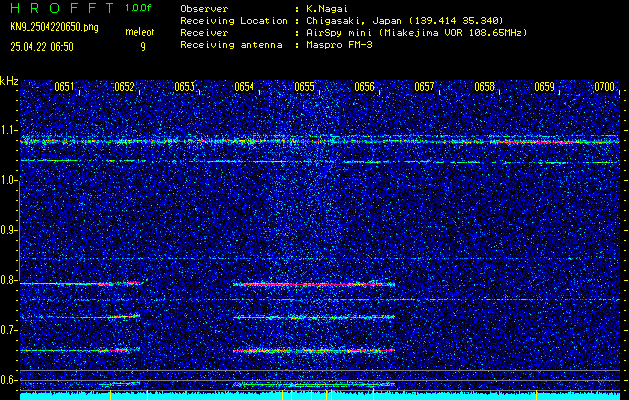Select the 0659 time marker

544,87
